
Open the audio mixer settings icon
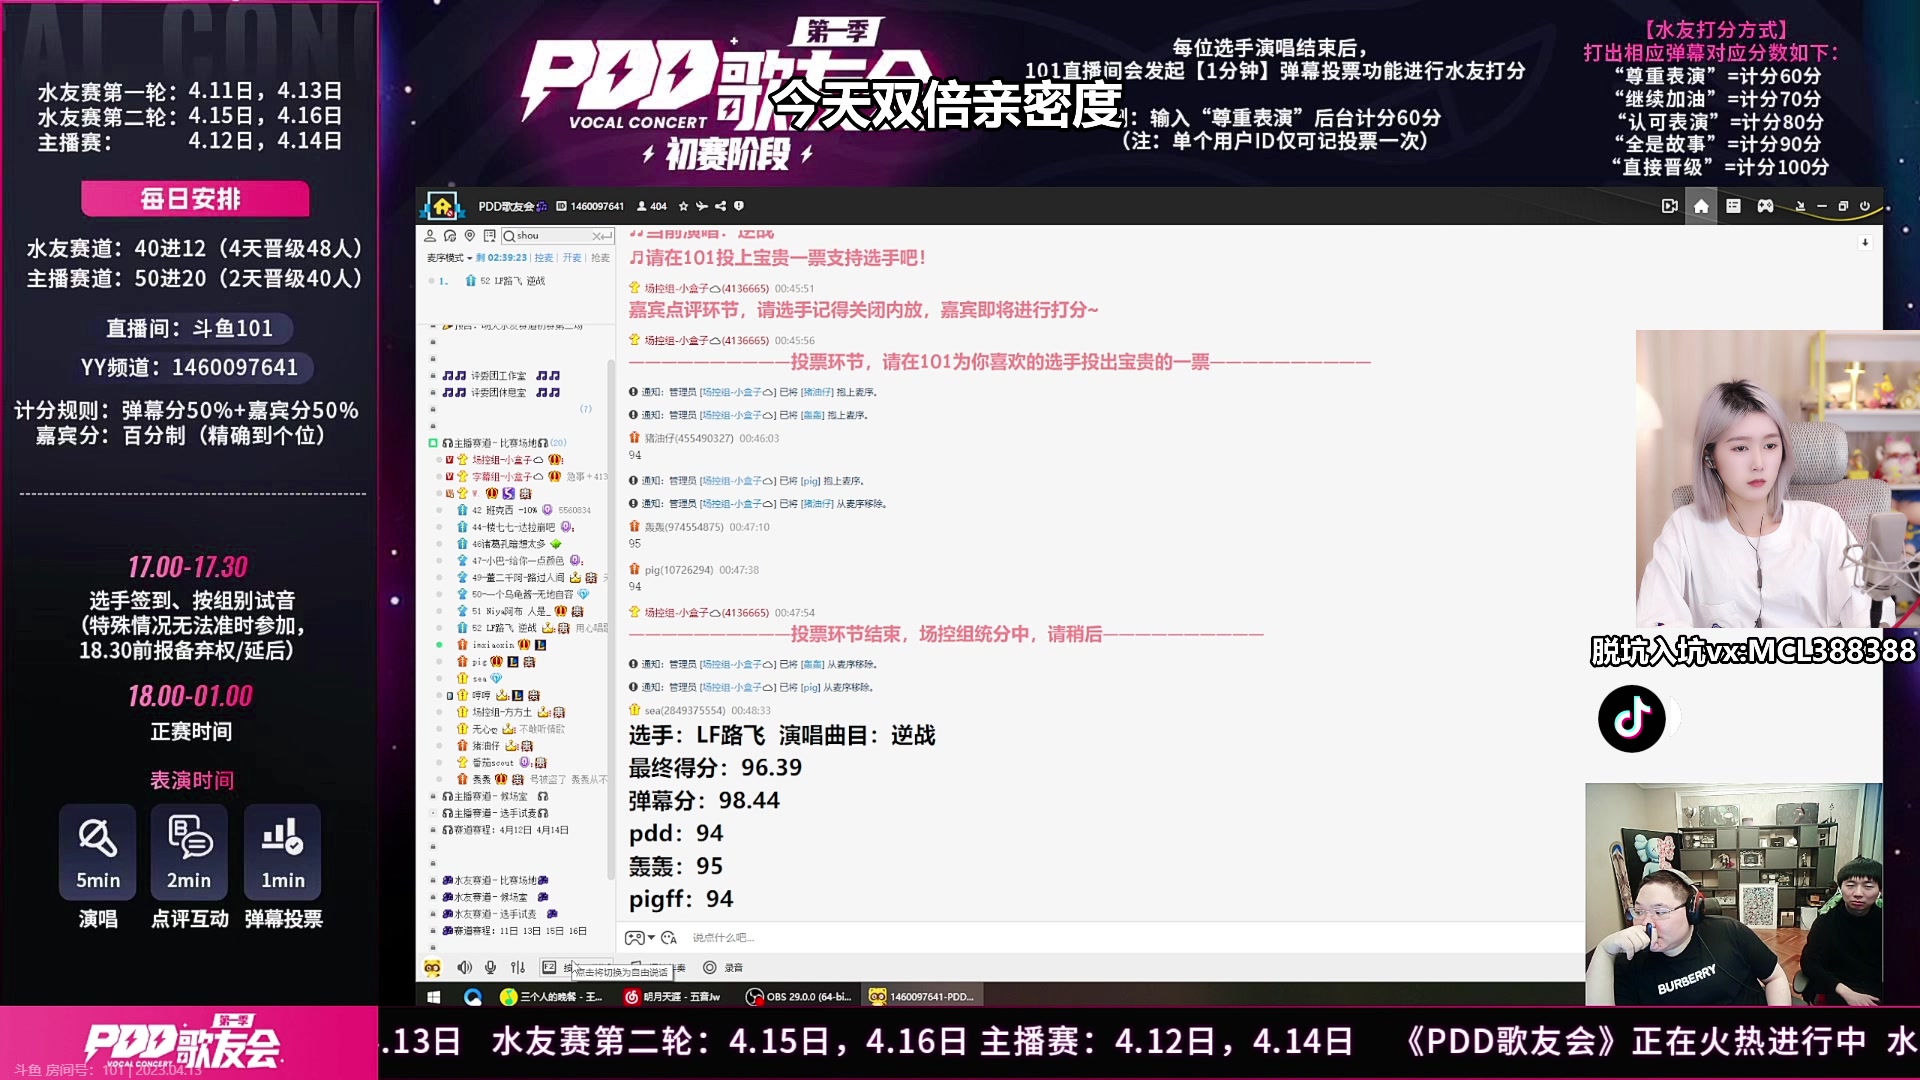point(517,967)
